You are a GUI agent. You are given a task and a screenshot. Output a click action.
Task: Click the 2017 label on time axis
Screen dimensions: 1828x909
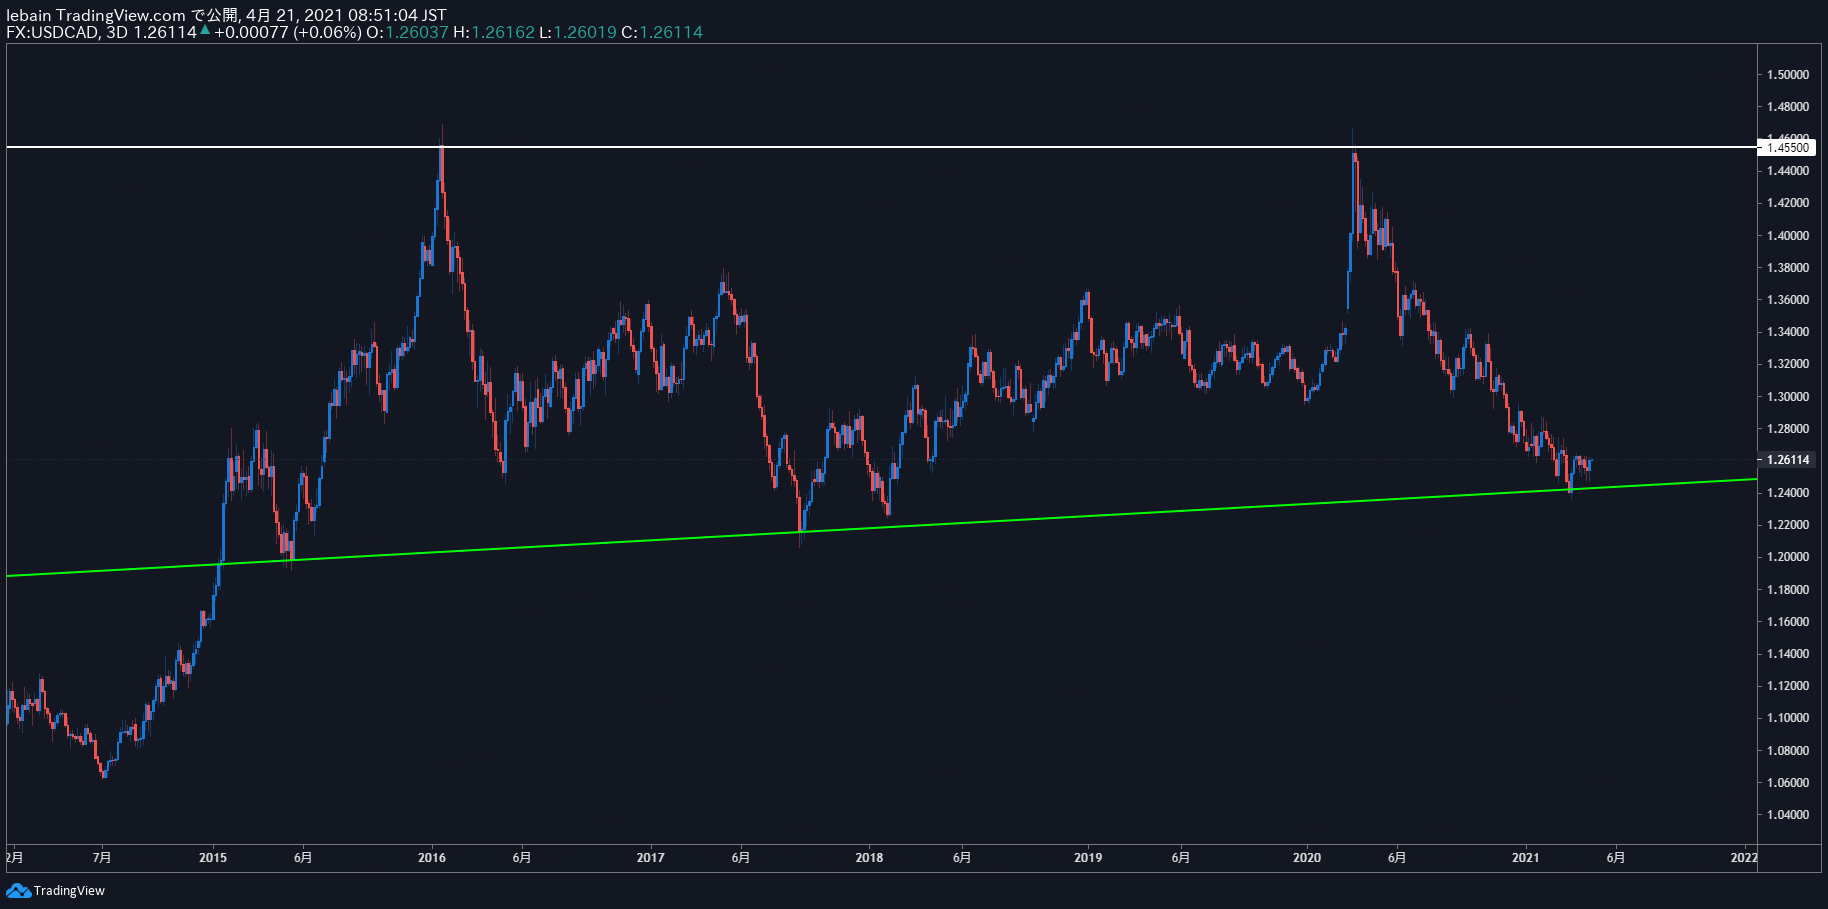coord(651,857)
